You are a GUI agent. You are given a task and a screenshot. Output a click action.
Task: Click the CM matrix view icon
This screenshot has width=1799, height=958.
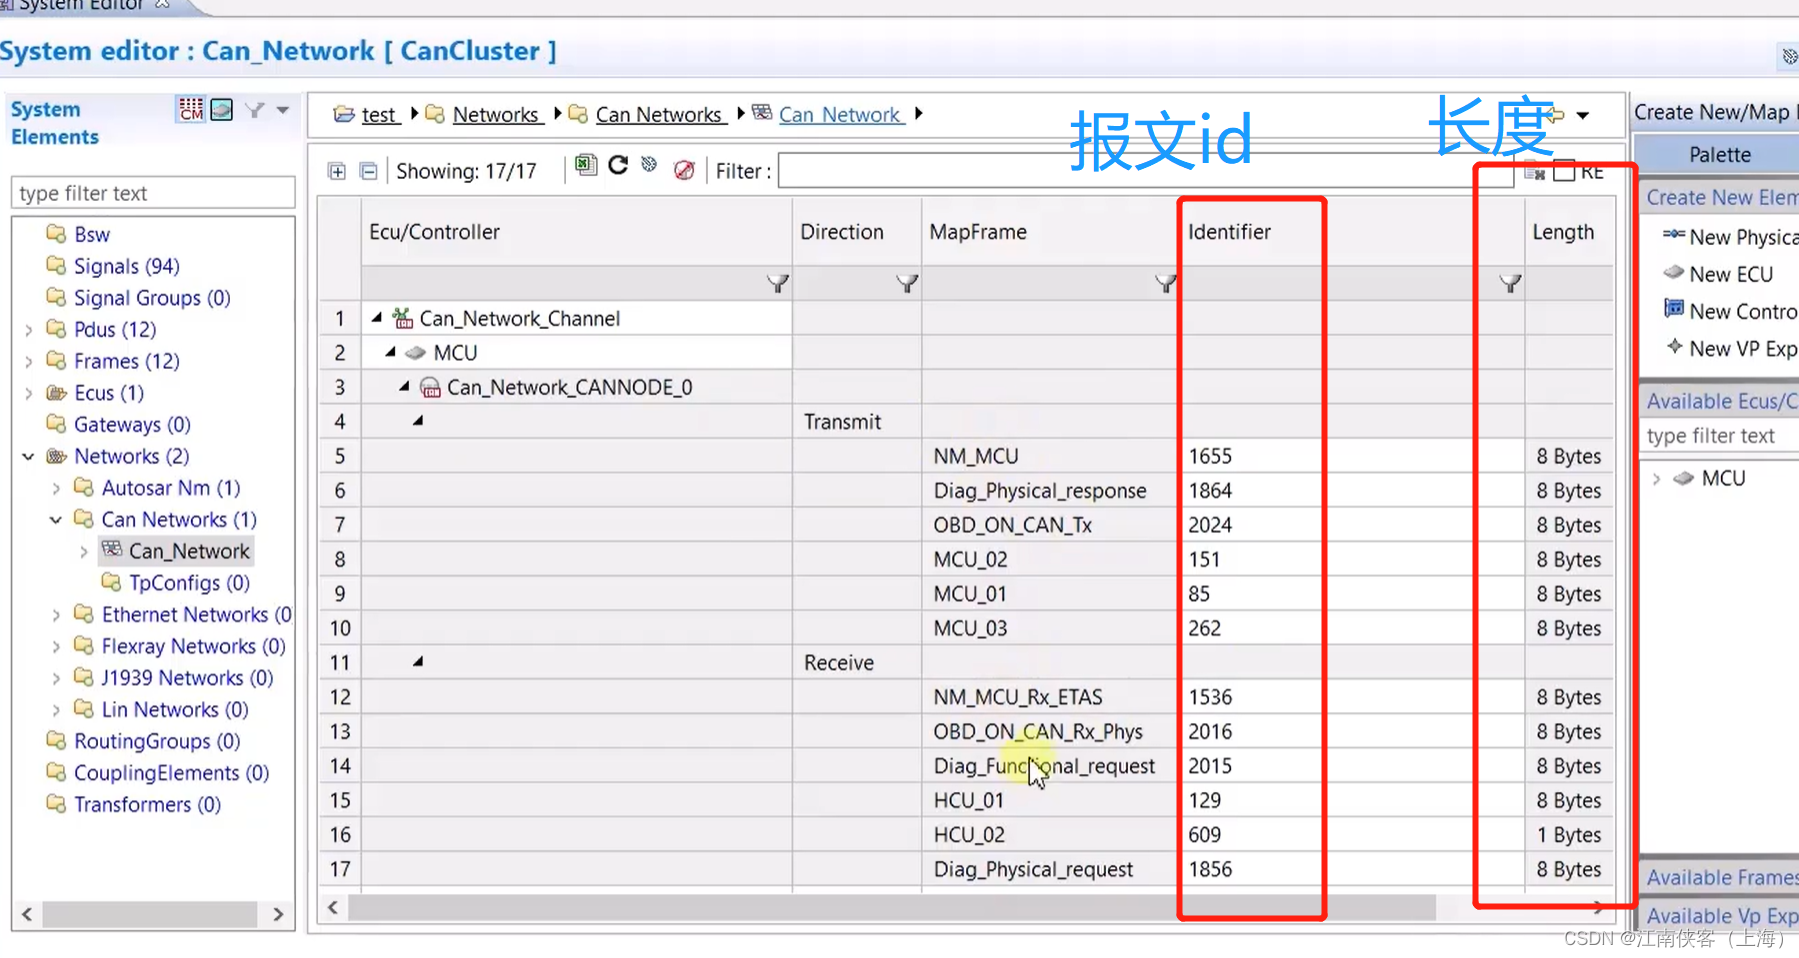190,109
